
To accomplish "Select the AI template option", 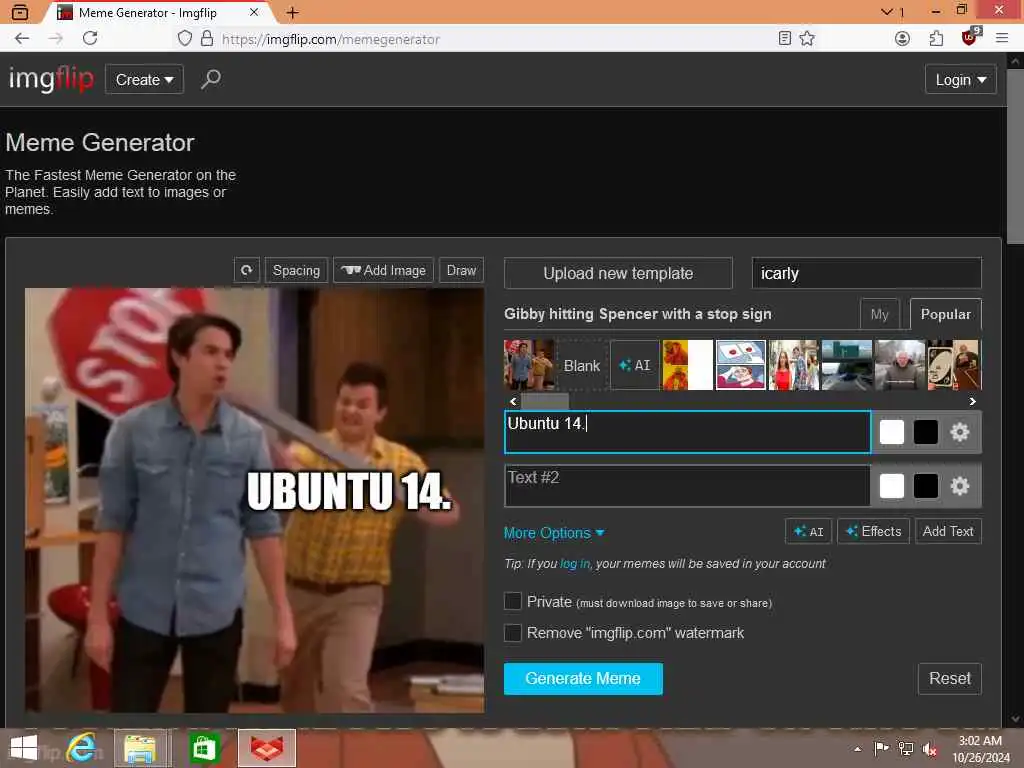I will [635, 365].
